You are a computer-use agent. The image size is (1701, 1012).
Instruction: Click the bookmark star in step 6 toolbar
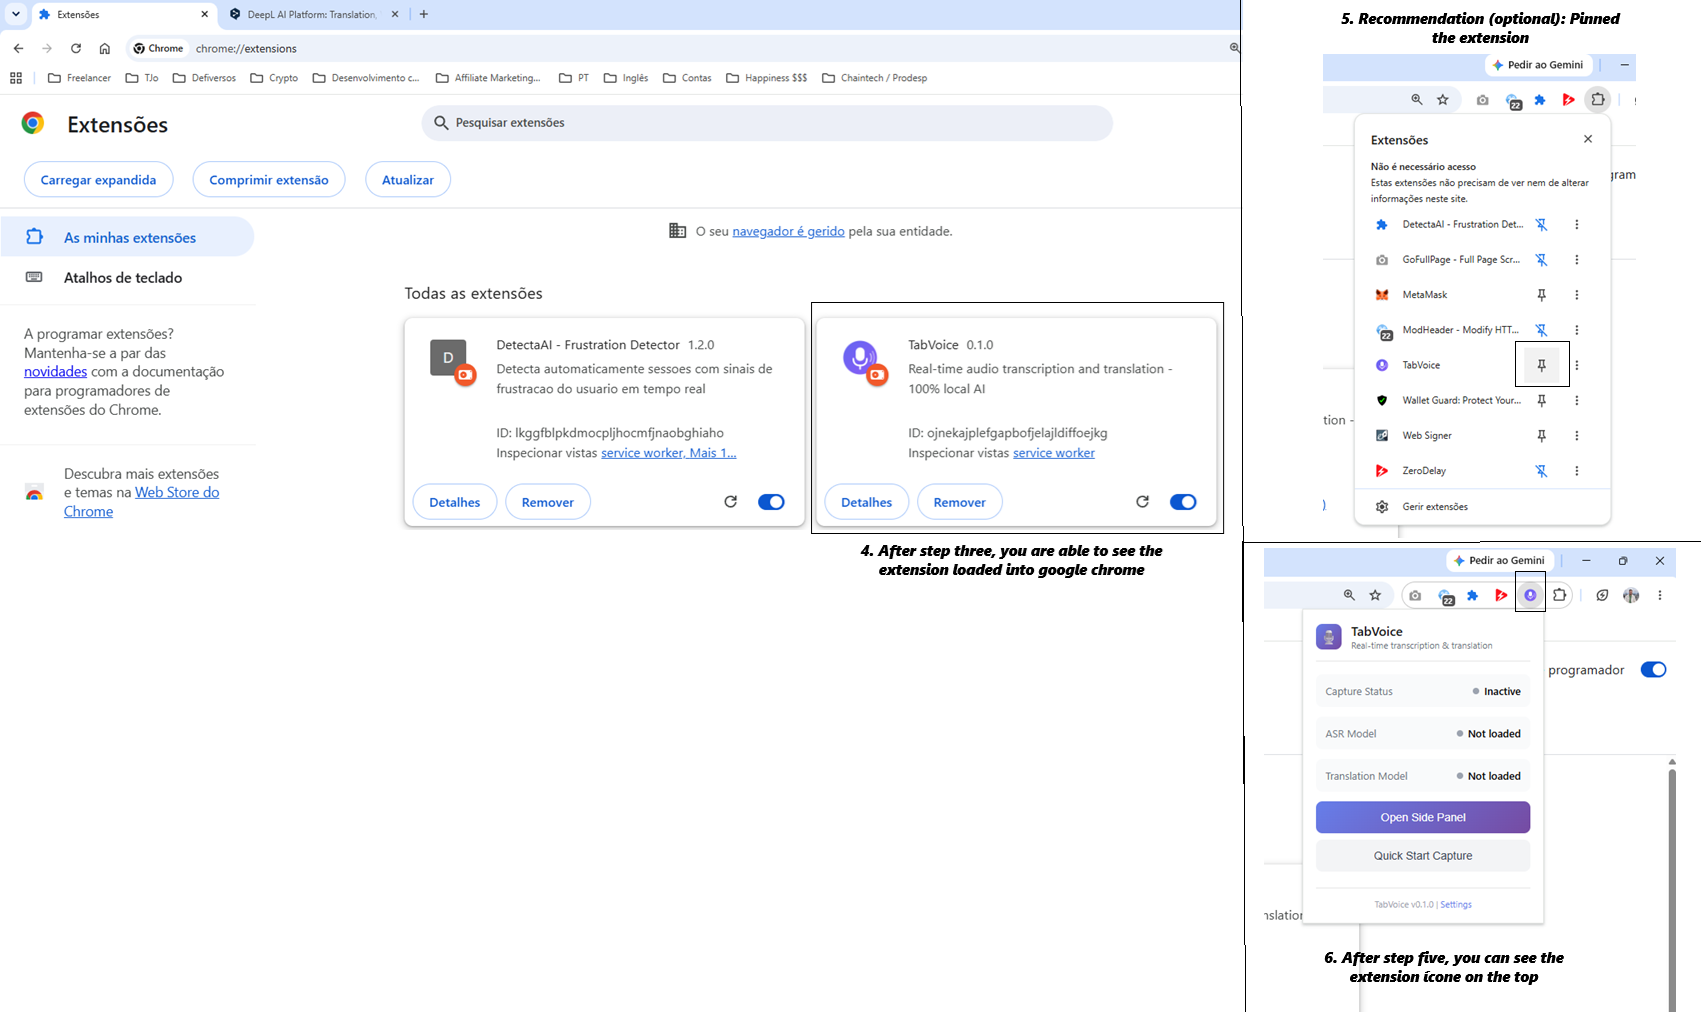pos(1375,595)
